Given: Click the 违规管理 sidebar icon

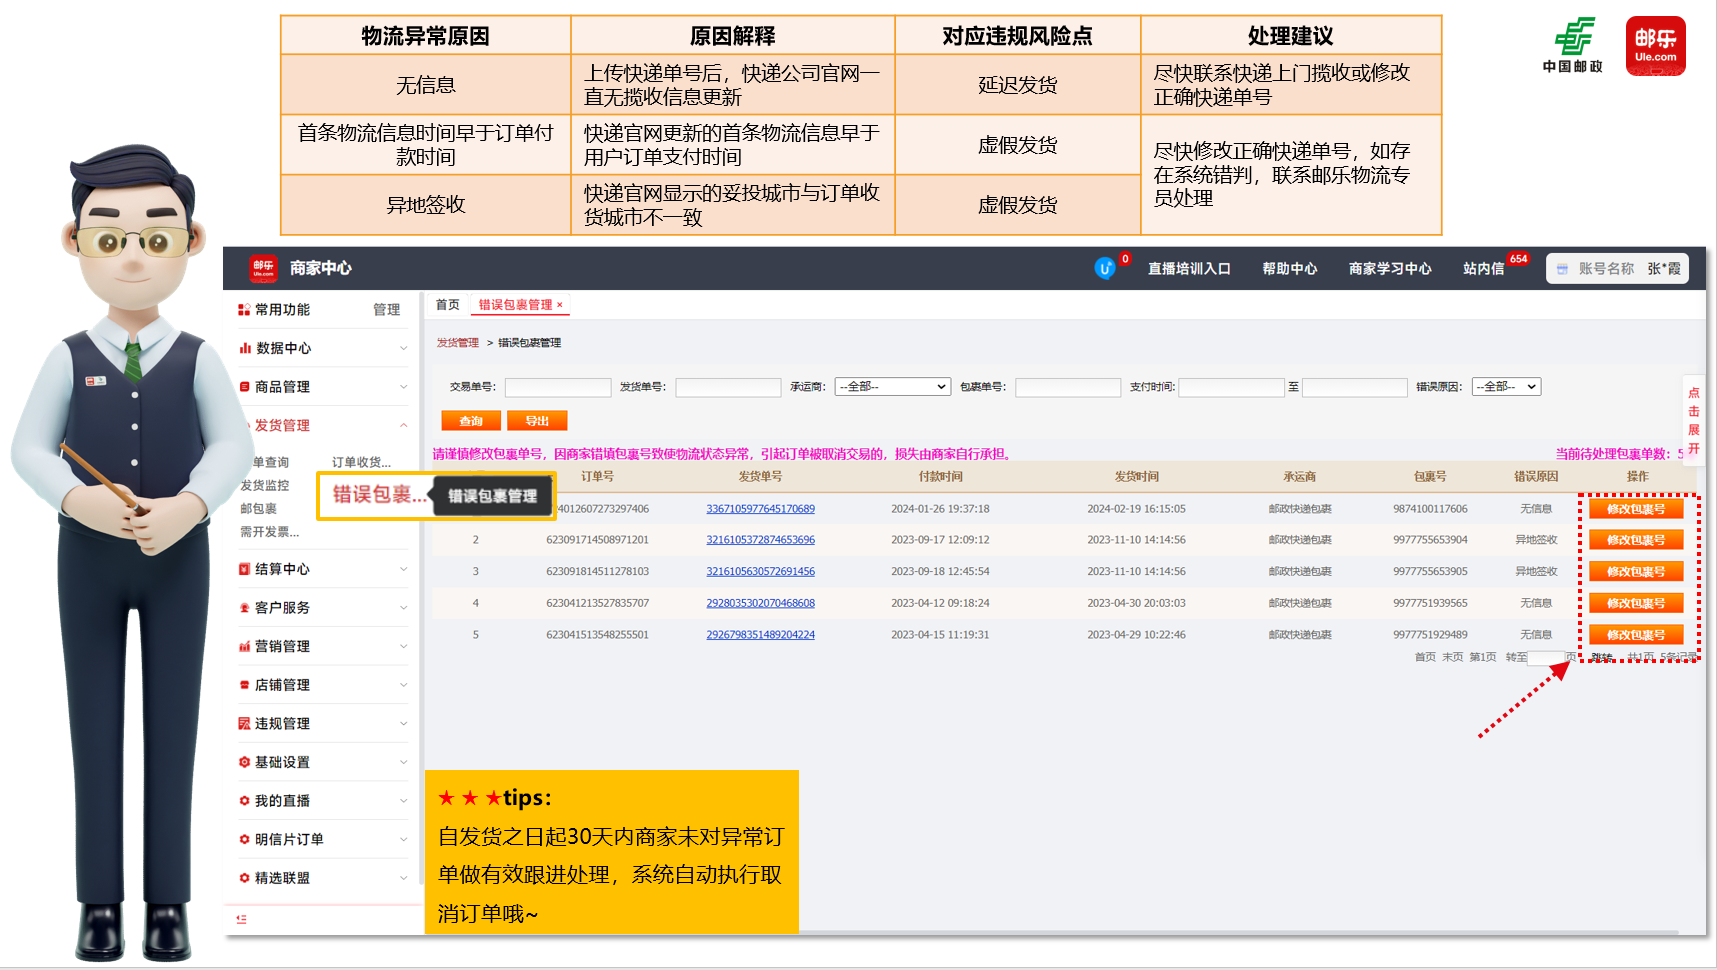Looking at the screenshot, I should (x=245, y=724).
